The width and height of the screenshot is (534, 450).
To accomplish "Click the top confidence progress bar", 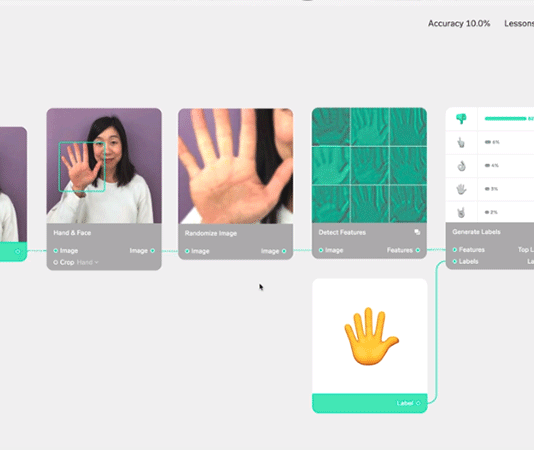I will point(505,119).
